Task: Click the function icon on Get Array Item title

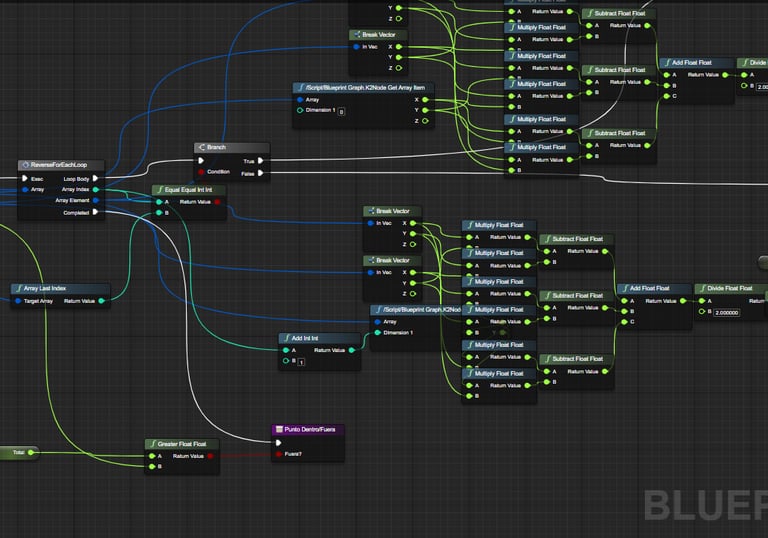Action: point(301,87)
